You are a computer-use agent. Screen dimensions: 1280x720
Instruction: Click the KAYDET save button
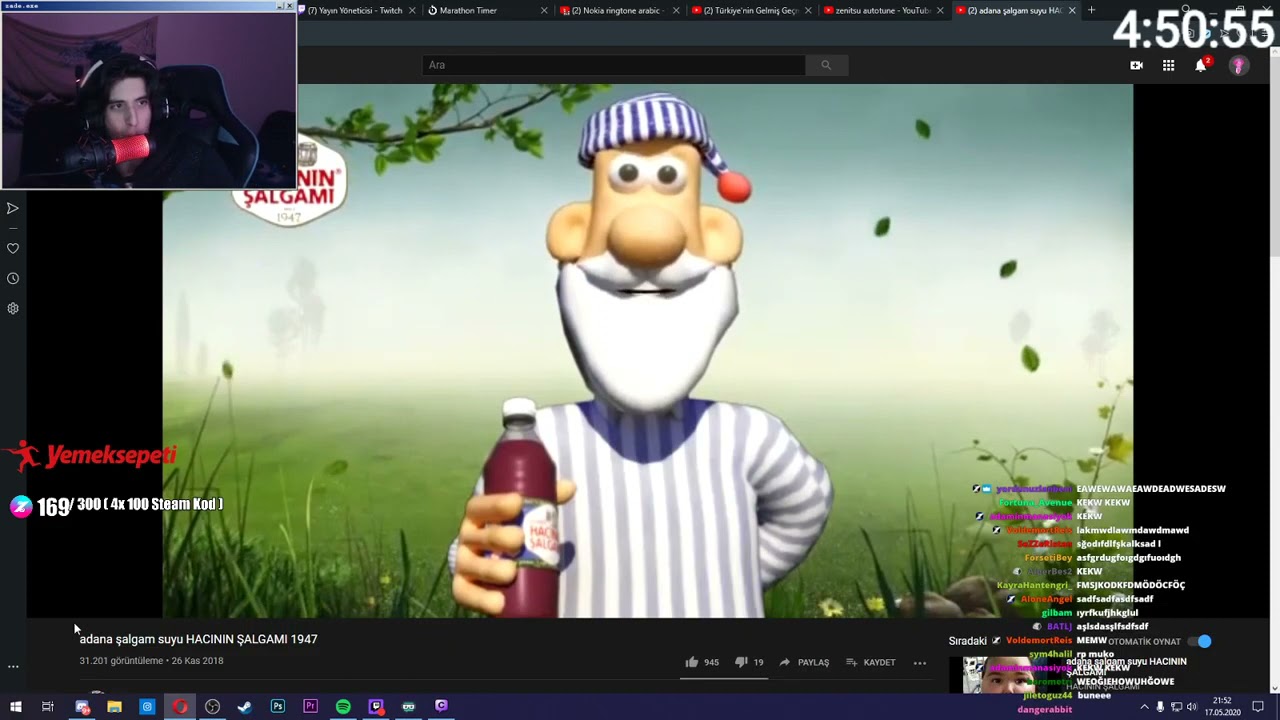click(871, 662)
